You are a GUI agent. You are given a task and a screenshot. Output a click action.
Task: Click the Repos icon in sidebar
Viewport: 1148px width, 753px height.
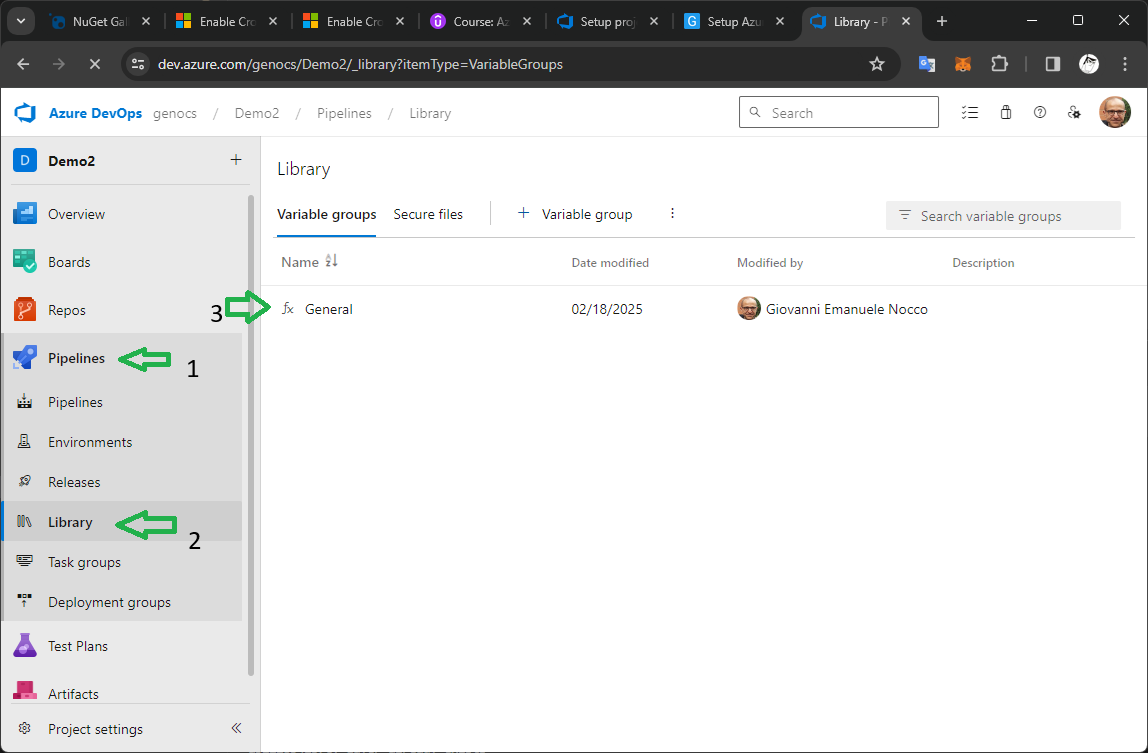point(25,310)
